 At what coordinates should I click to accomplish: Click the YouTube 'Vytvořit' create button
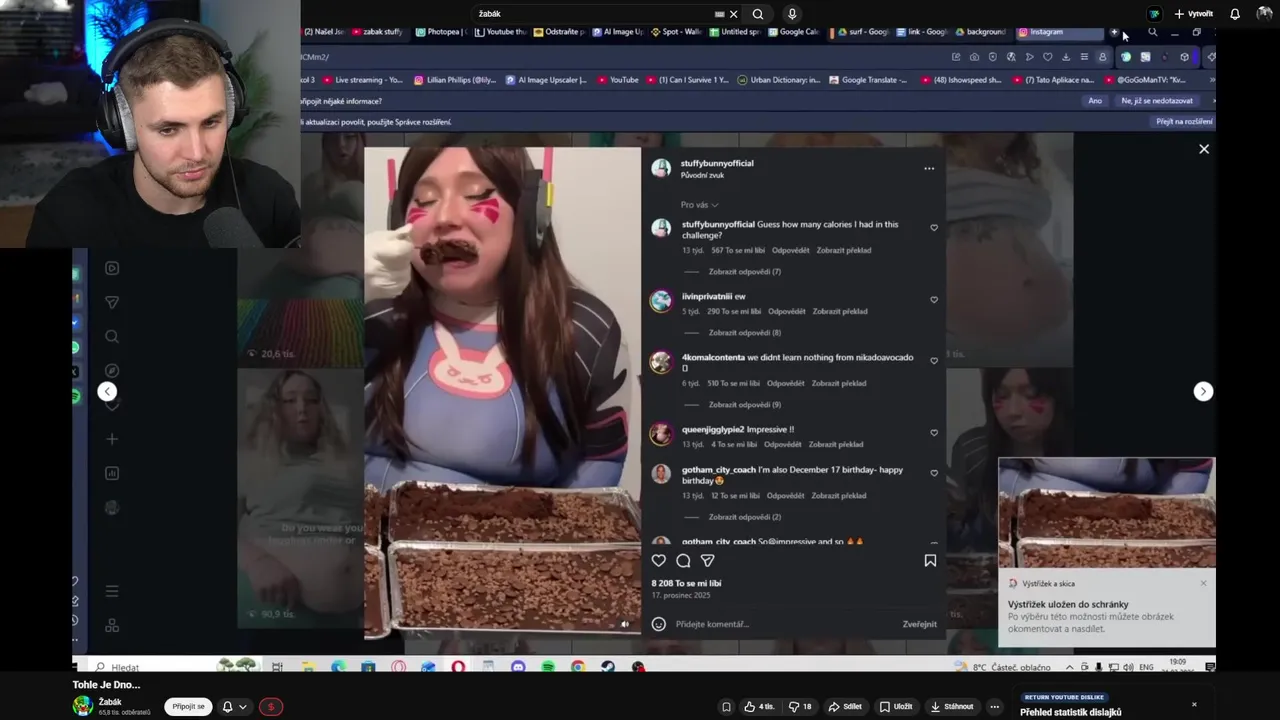1193,14
